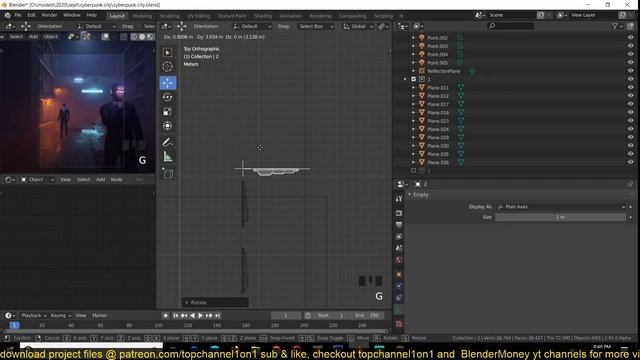The height and width of the screenshot is (360, 640).
Task: Hide Plane.036 in the outliner
Action: (631, 162)
